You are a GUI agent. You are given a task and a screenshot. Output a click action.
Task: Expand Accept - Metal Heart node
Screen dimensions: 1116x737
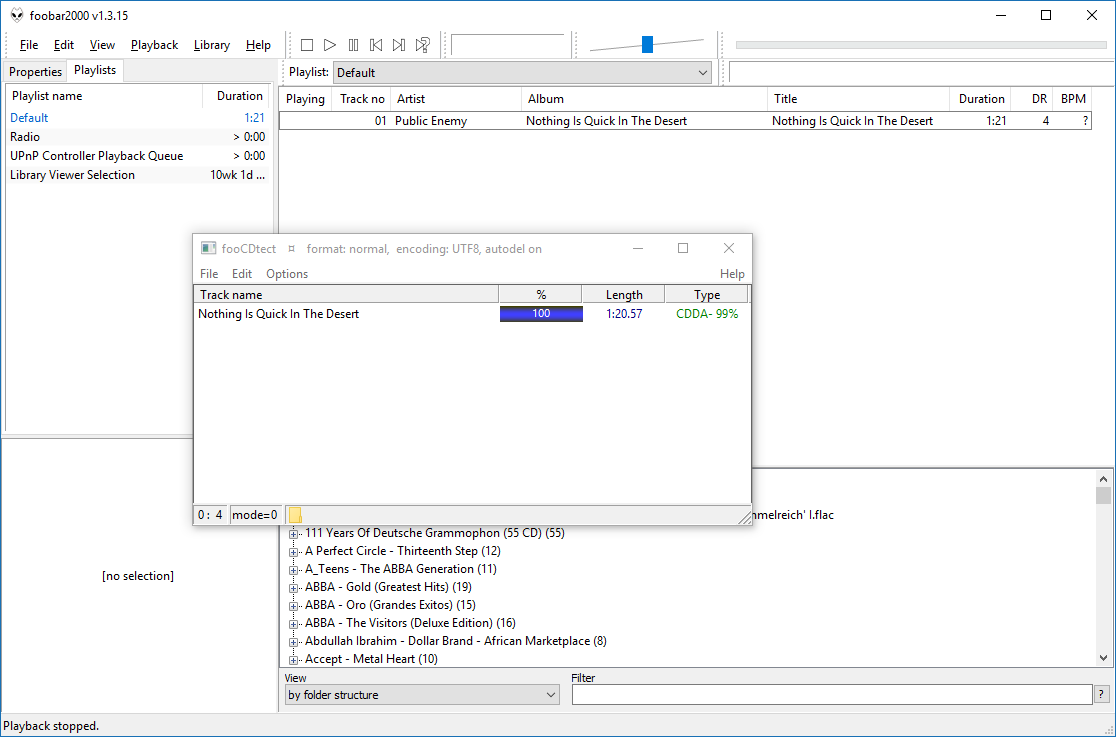pos(293,660)
